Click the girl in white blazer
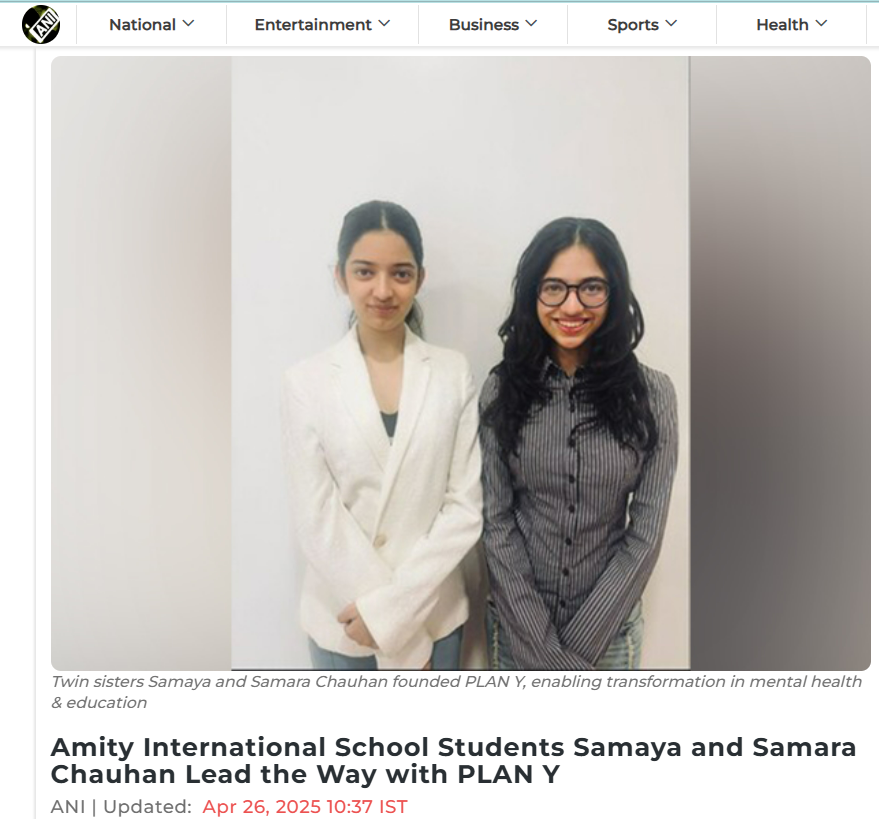879x819 pixels. pos(382,435)
